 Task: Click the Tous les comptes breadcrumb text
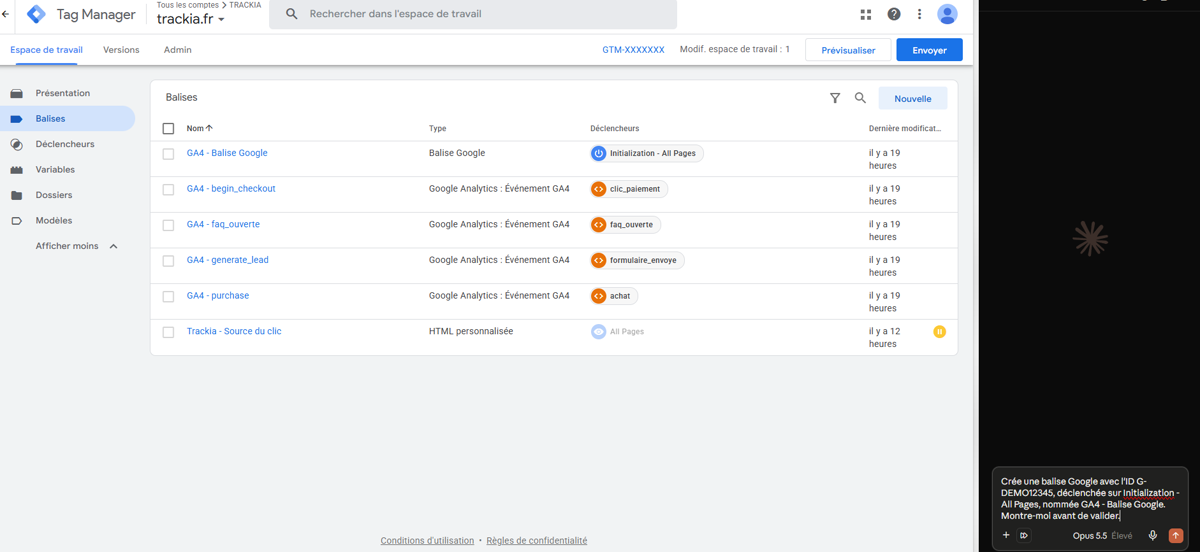(x=190, y=5)
